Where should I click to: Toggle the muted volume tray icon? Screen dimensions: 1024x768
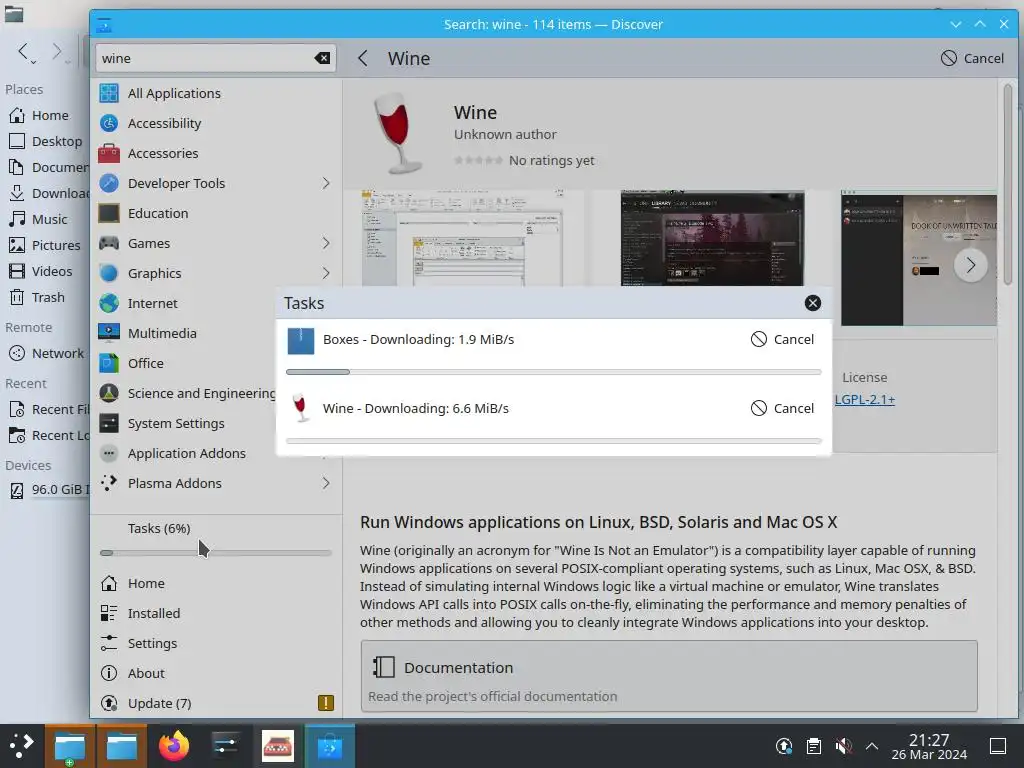tap(843, 746)
